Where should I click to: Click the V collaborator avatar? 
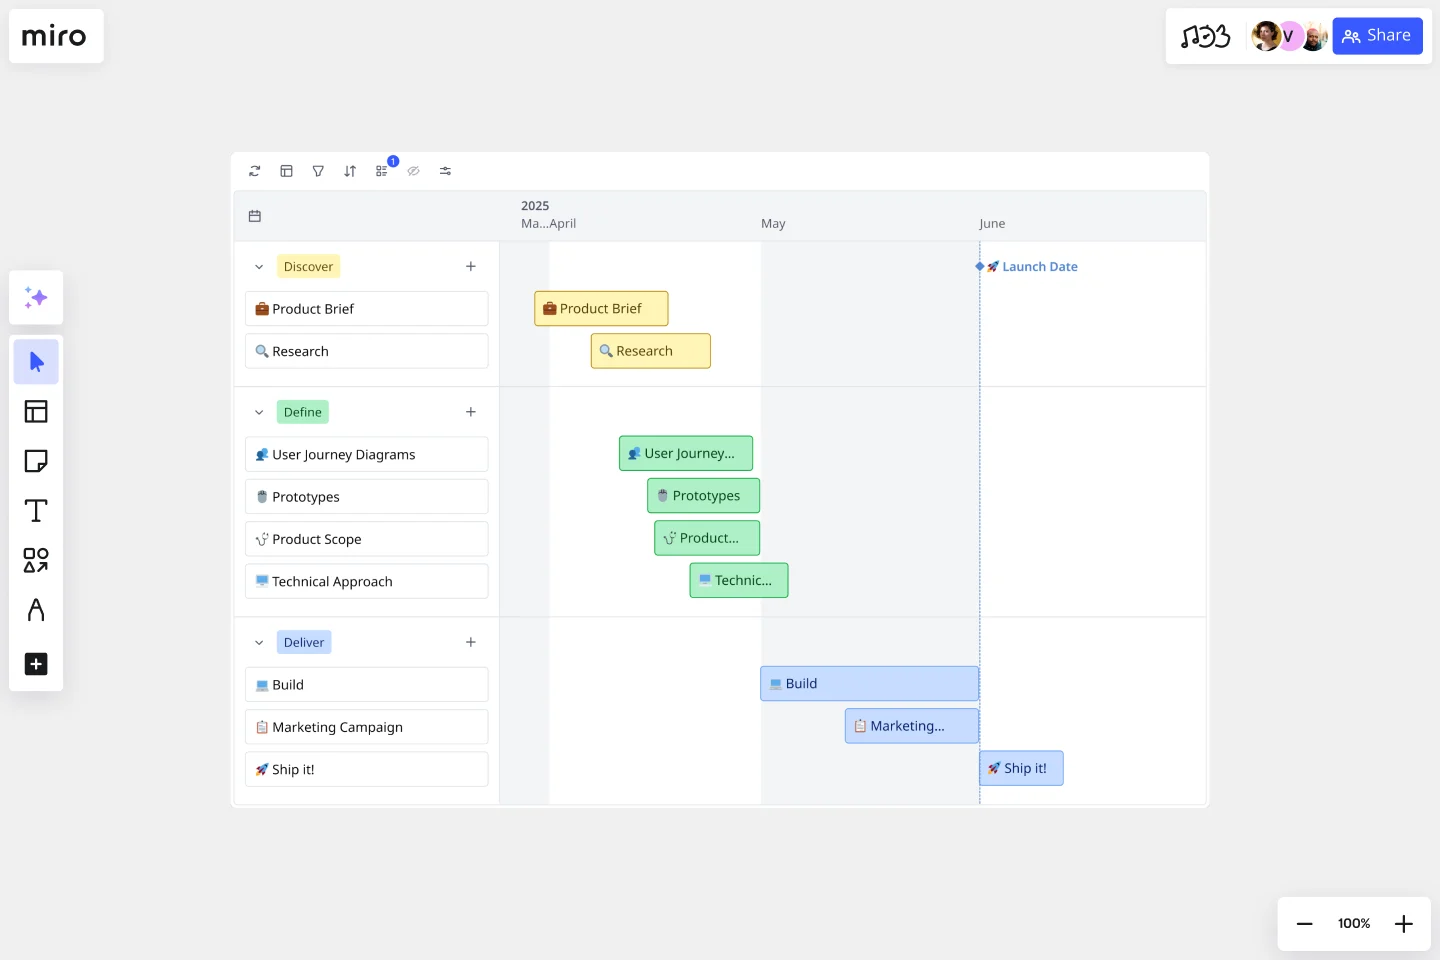click(1289, 36)
